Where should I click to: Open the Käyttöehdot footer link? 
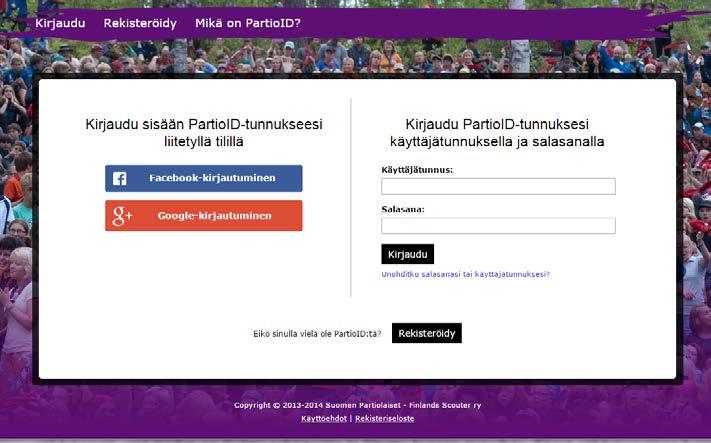324,419
